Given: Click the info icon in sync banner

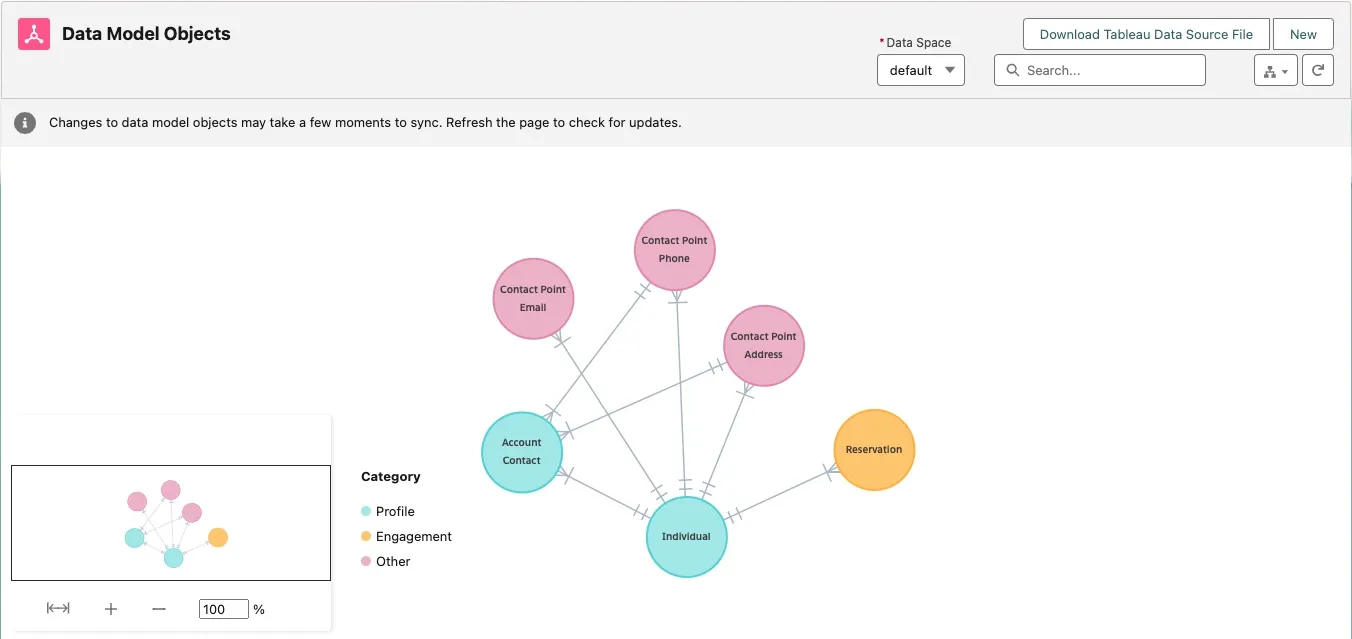Looking at the screenshot, I should coord(25,123).
